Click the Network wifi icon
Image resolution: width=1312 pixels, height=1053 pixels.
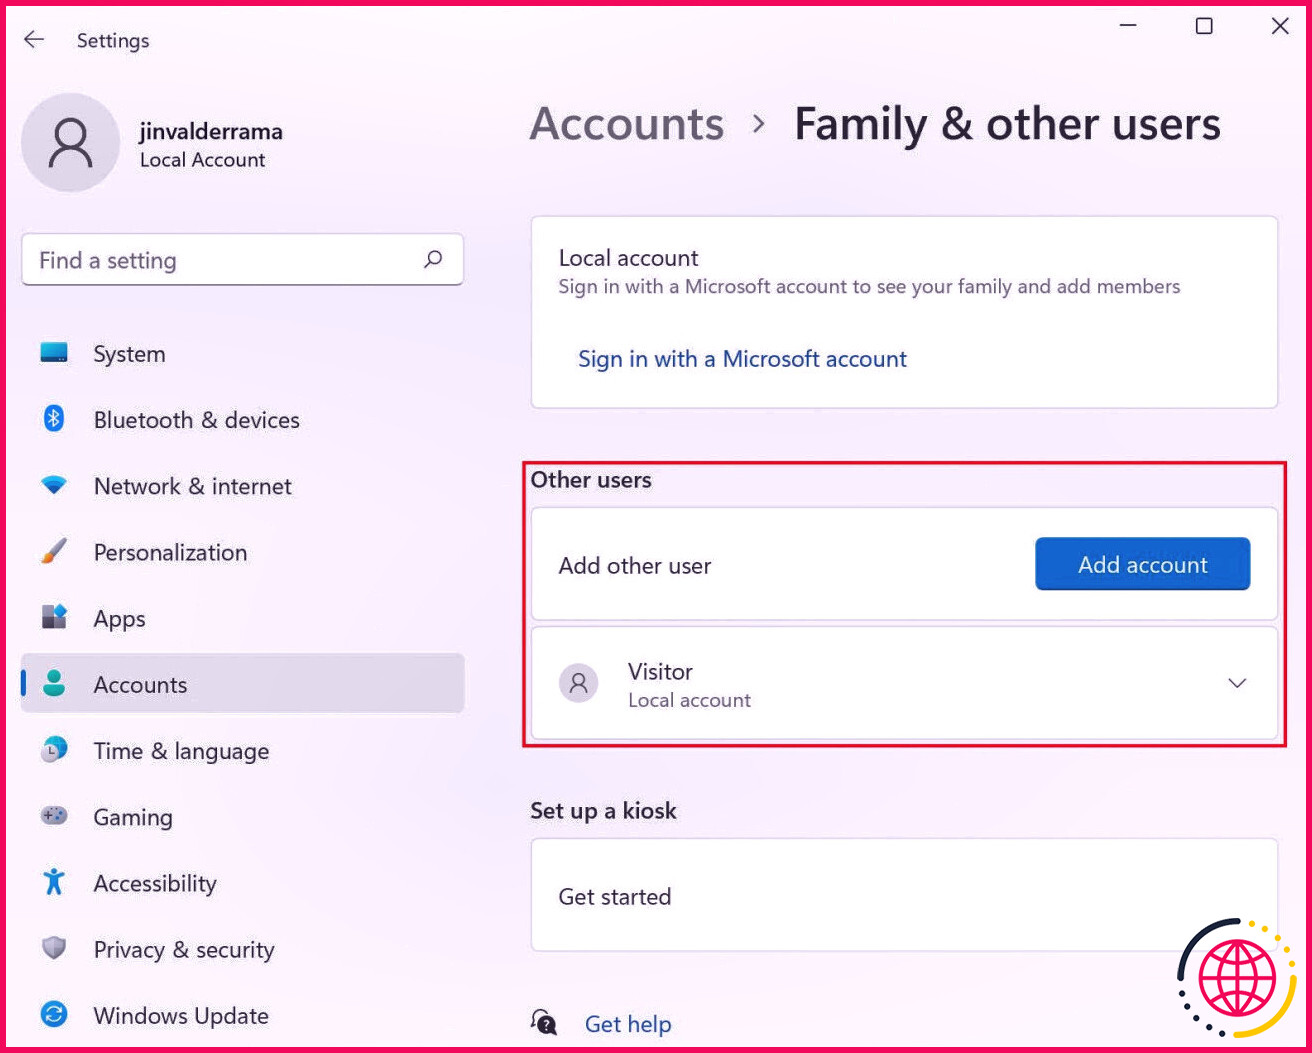(54, 485)
